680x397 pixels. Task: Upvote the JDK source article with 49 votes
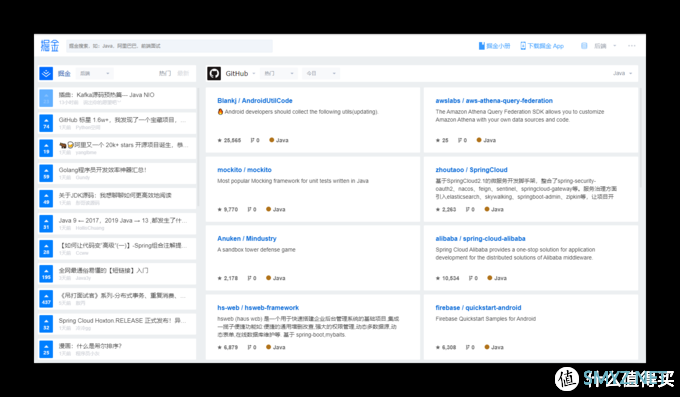[46, 199]
